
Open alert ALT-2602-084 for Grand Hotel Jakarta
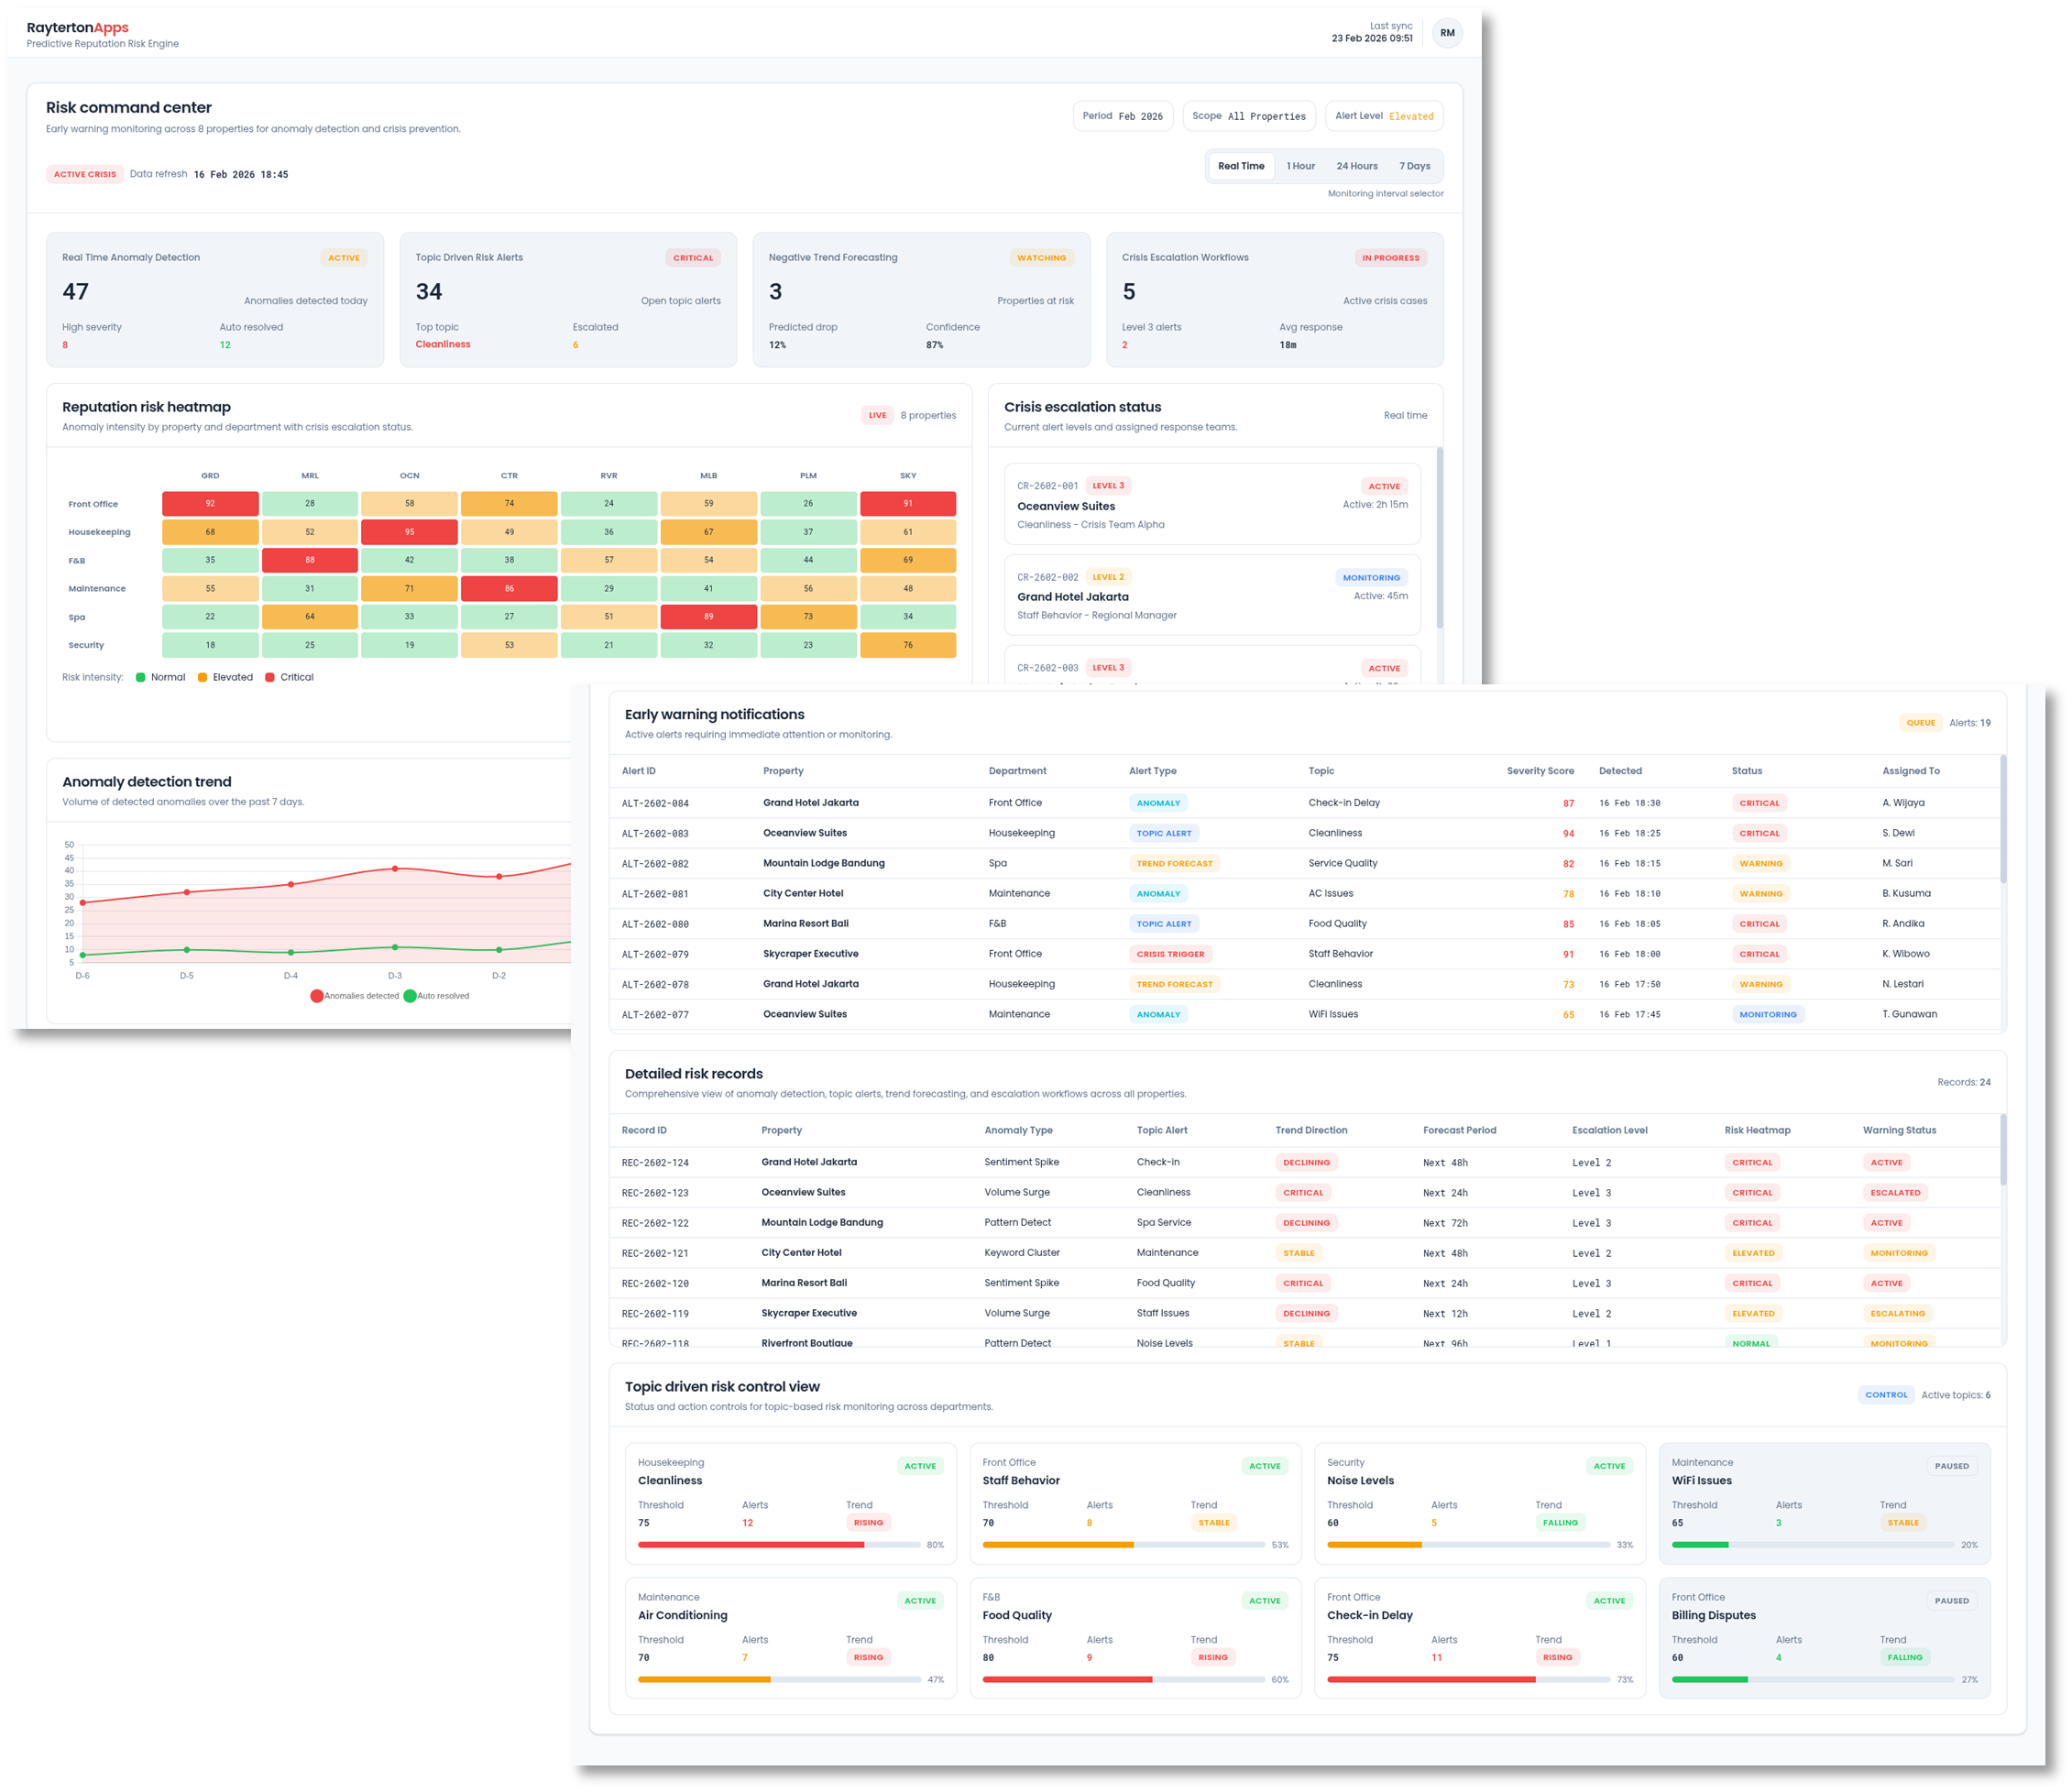pyautogui.click(x=655, y=802)
